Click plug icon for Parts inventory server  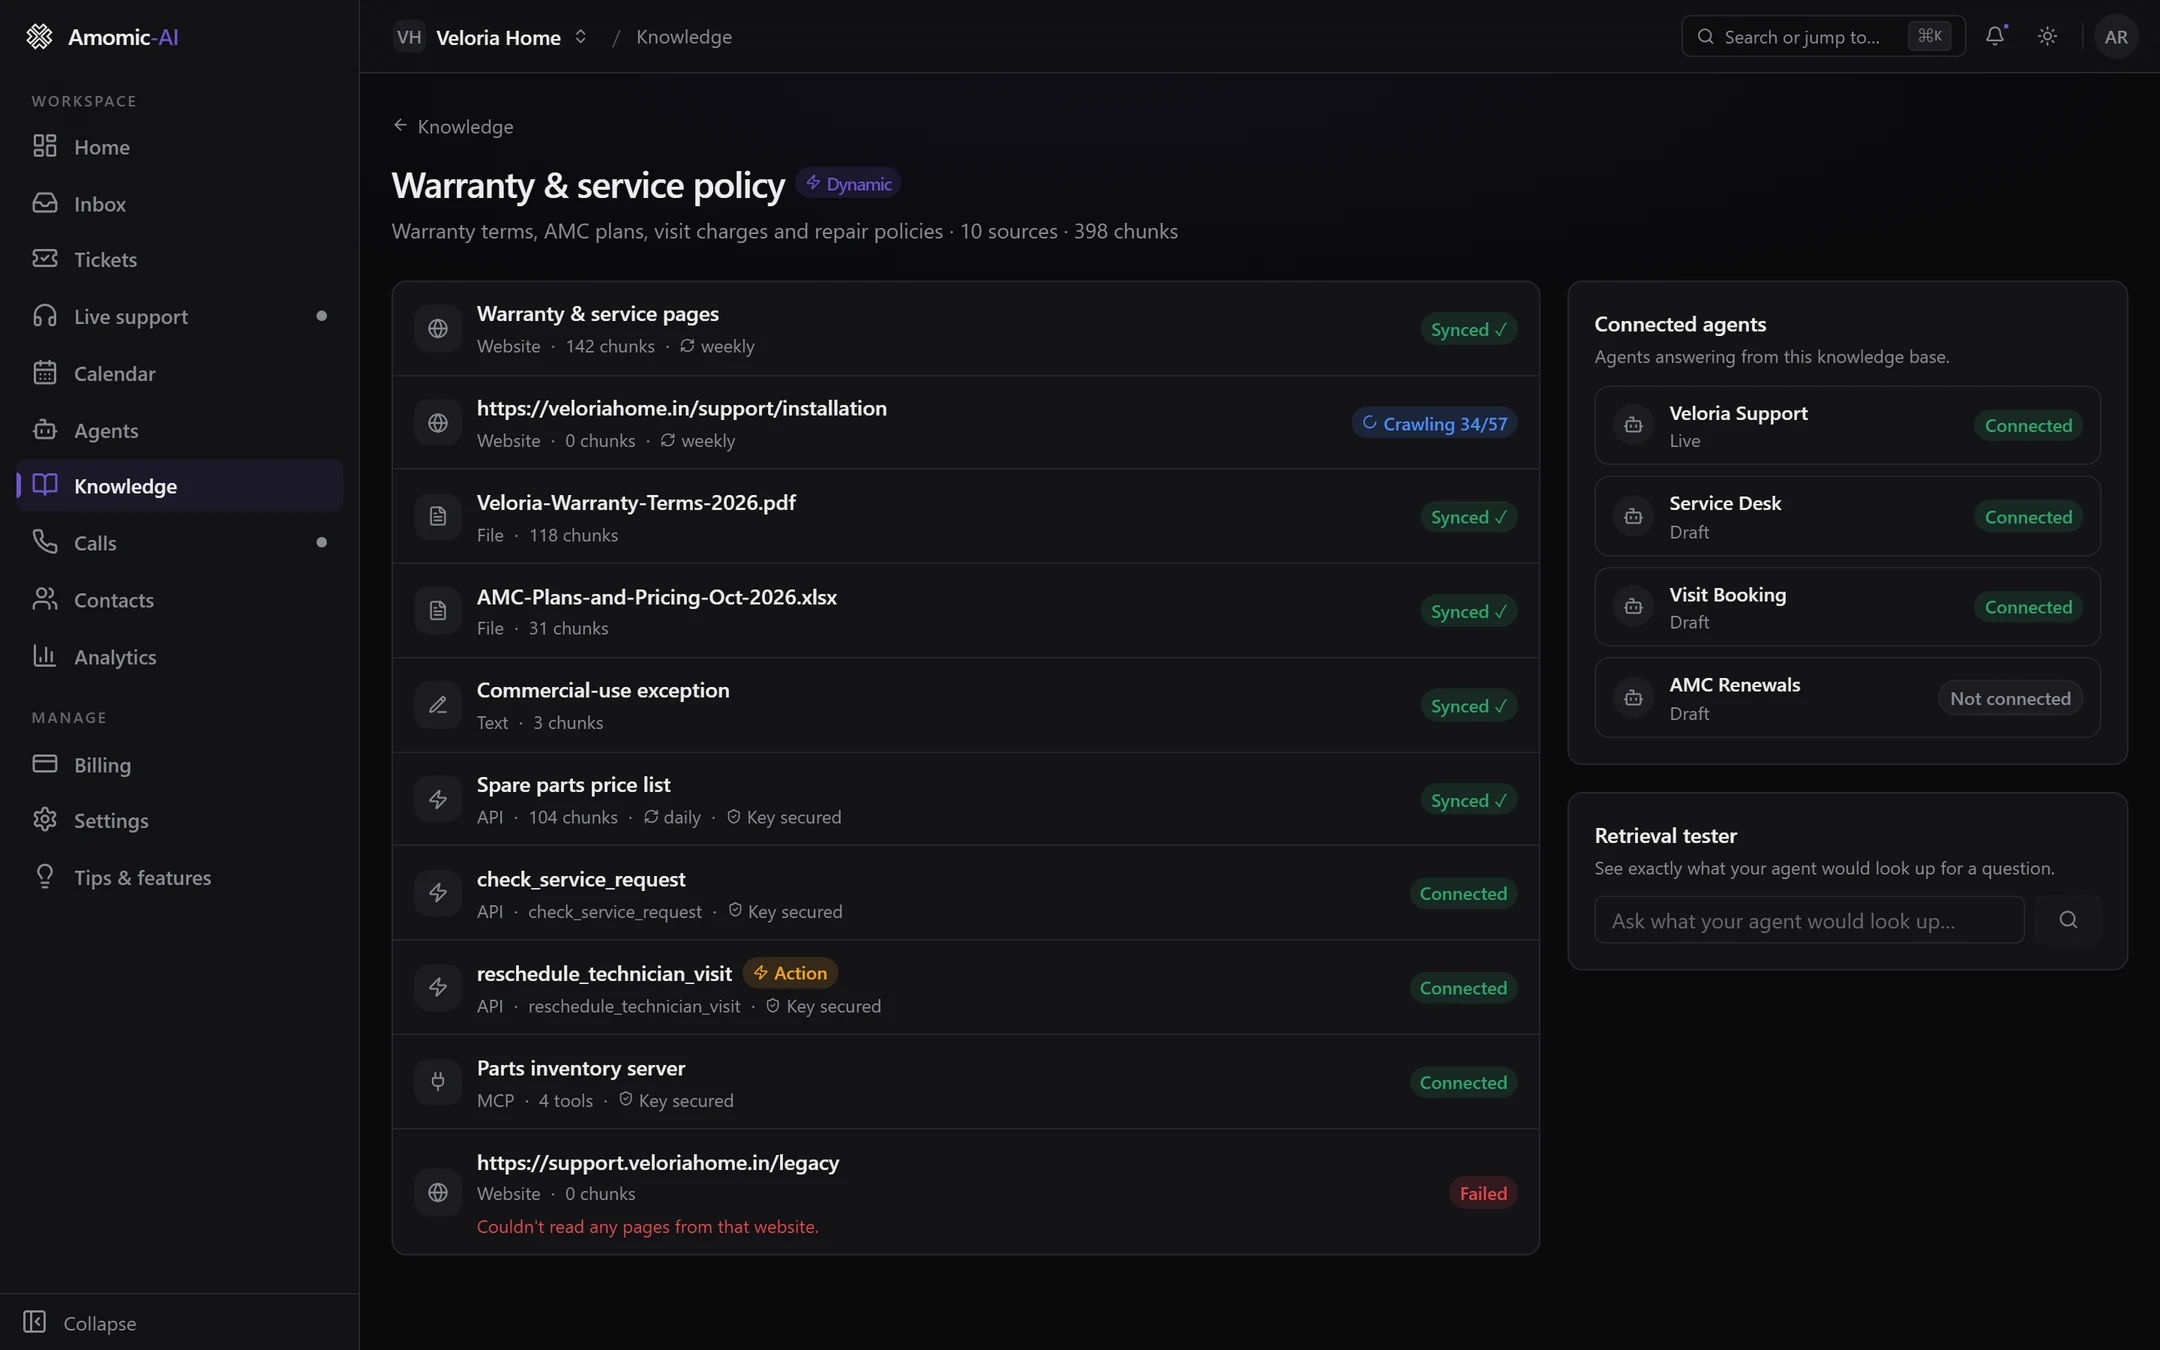pyautogui.click(x=438, y=1081)
